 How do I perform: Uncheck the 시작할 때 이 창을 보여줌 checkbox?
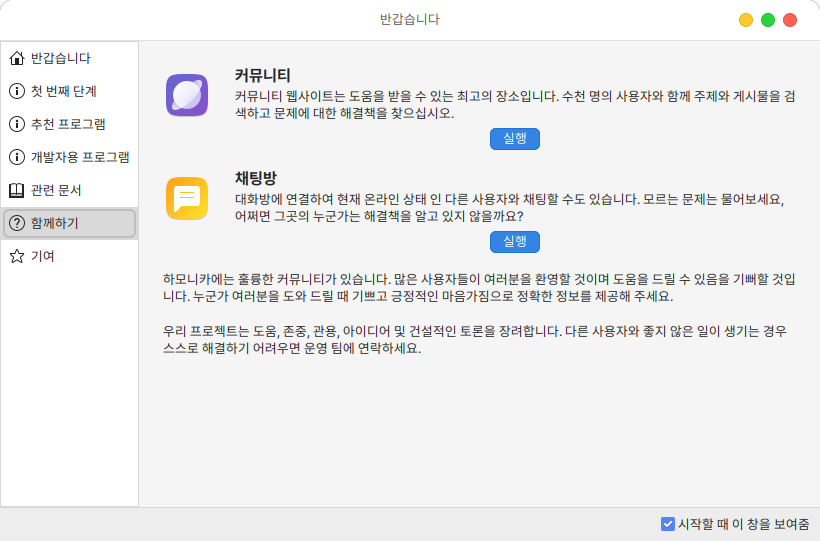point(668,523)
